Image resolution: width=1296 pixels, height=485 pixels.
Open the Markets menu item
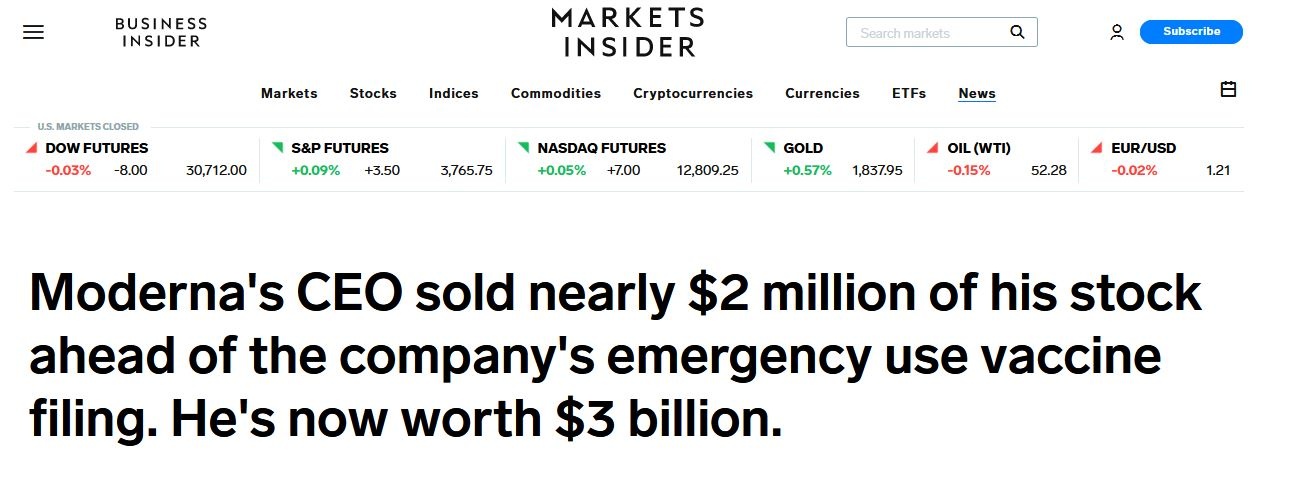tap(289, 93)
